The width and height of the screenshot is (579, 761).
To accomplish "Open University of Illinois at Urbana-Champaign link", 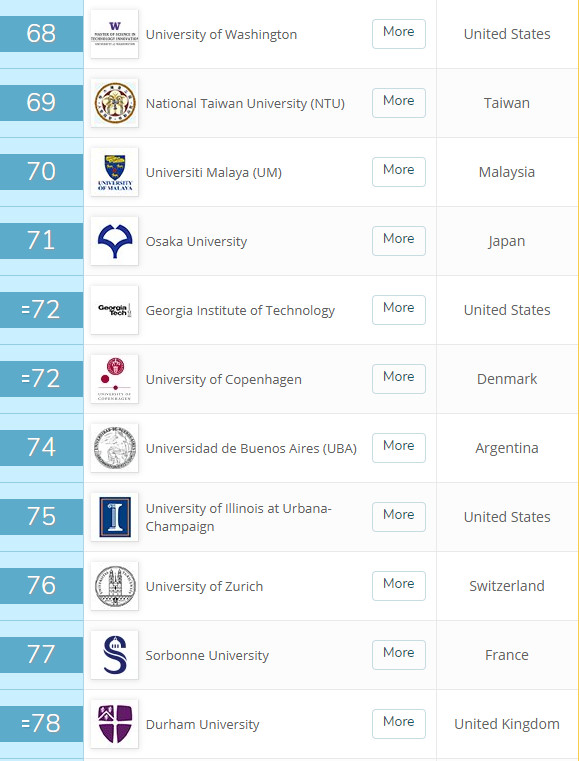I will point(239,517).
